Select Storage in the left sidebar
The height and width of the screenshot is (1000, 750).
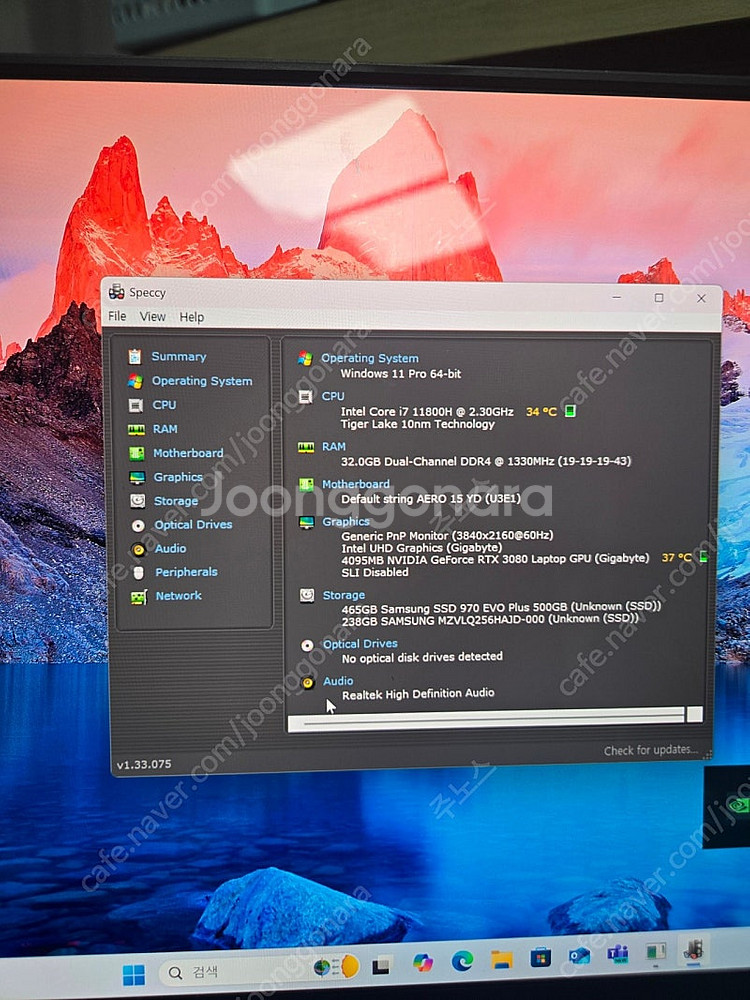click(x=175, y=501)
